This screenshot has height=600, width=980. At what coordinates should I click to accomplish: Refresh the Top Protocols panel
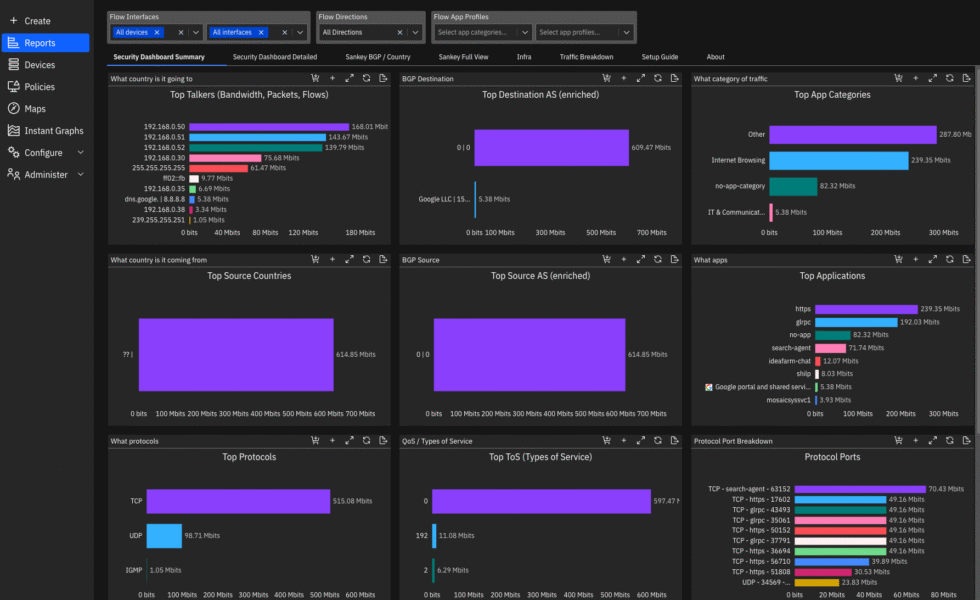point(366,440)
